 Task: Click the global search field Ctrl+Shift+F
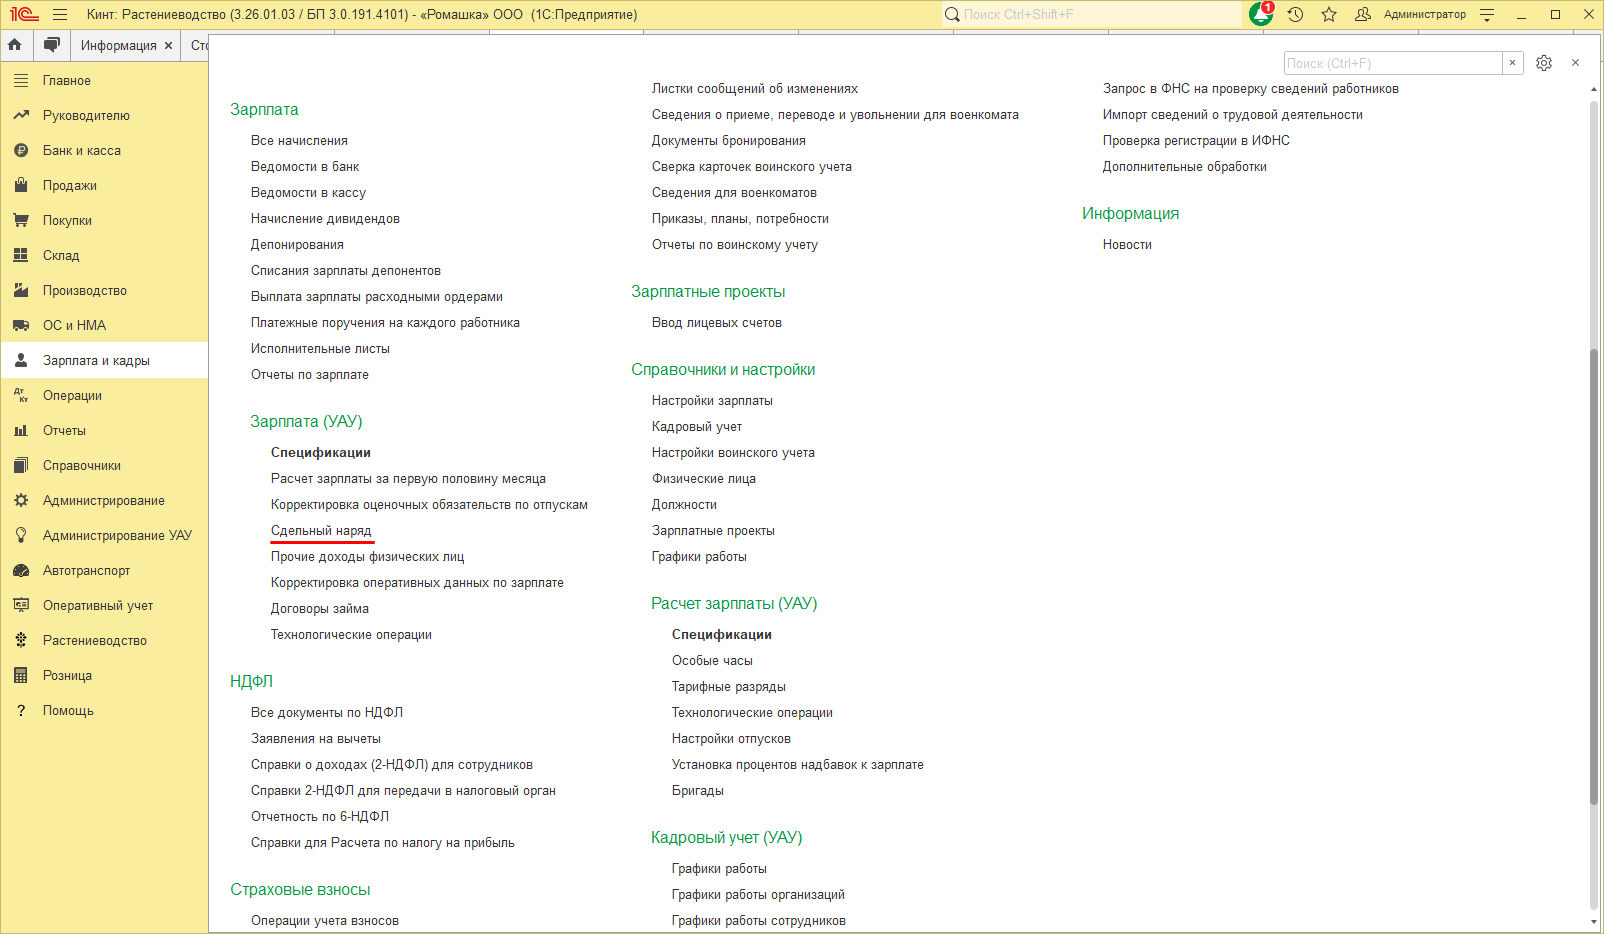(1092, 15)
